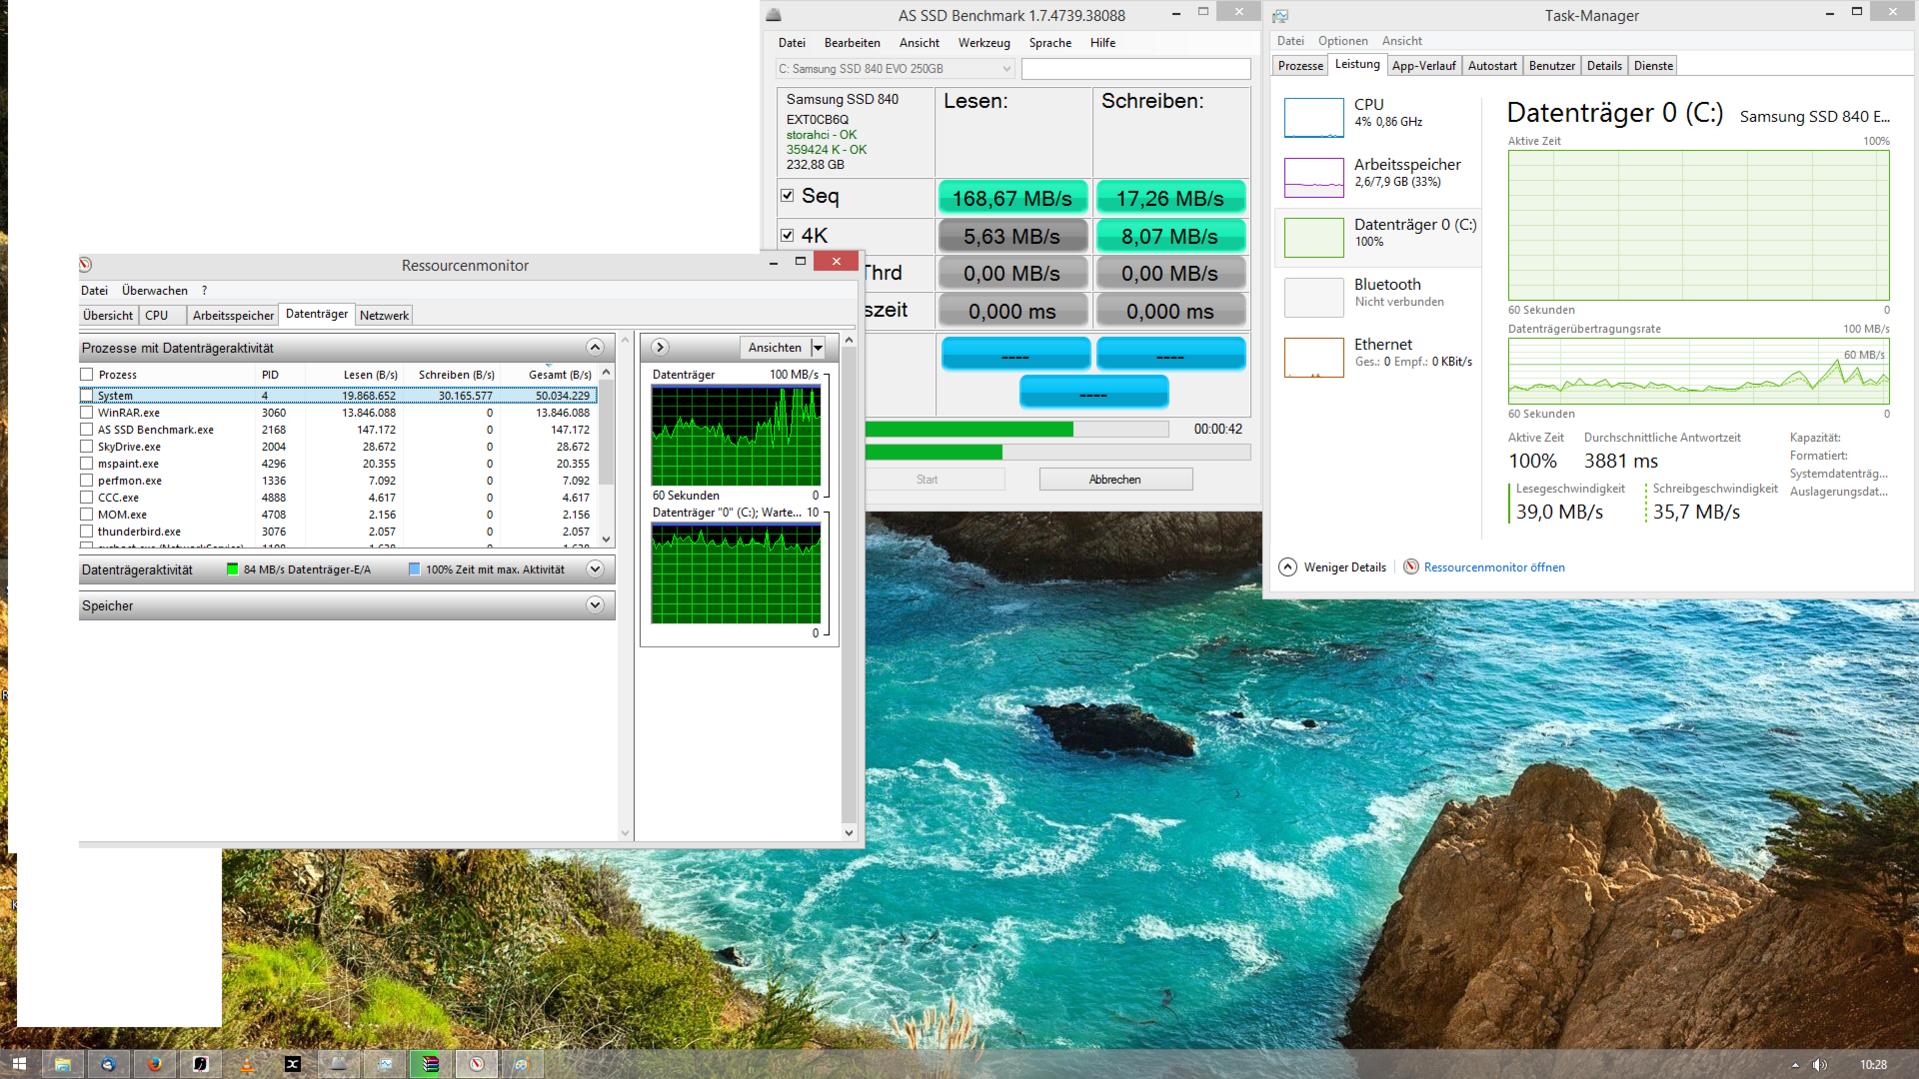The image size is (1919, 1079).
Task: Open the App-Verlauf tab in Task-Manager
Action: coord(1424,66)
